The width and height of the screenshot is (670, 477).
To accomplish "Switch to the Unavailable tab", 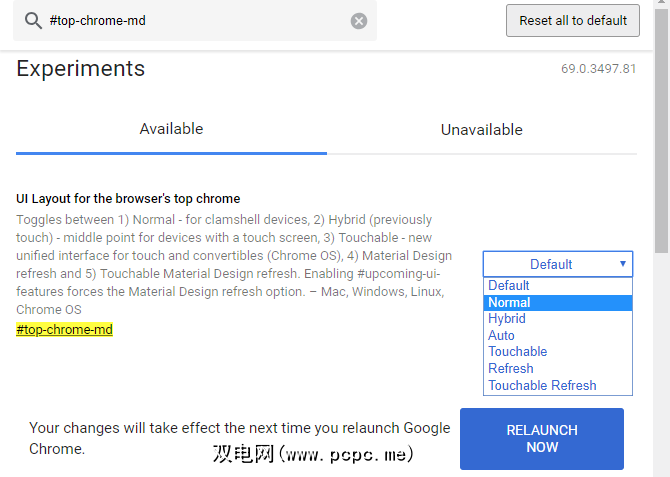I will pos(482,130).
